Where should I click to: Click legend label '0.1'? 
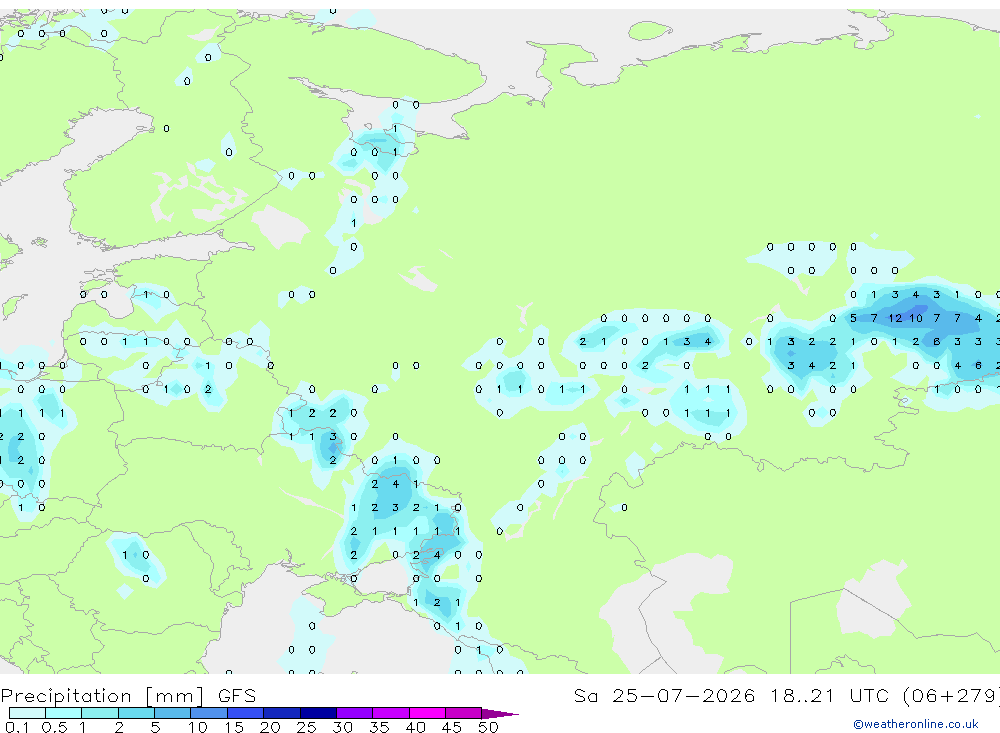click(17, 727)
